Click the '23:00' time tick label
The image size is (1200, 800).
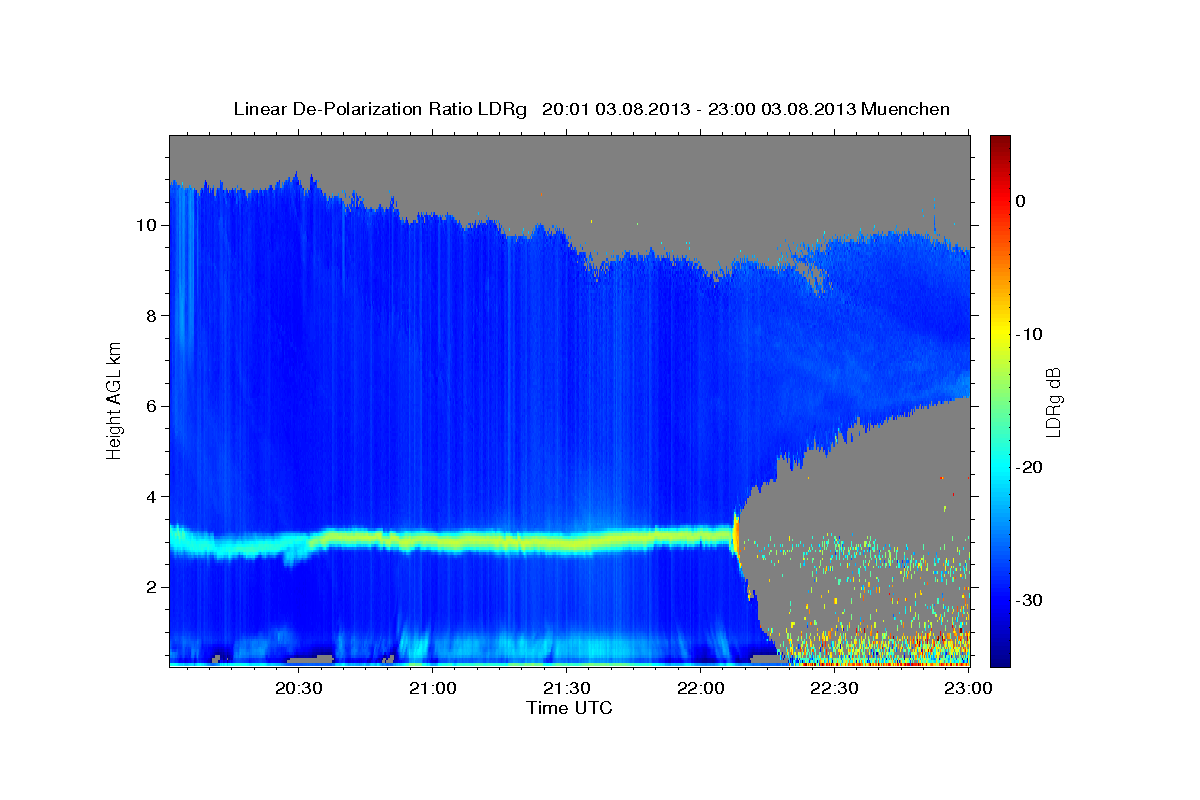click(x=968, y=689)
